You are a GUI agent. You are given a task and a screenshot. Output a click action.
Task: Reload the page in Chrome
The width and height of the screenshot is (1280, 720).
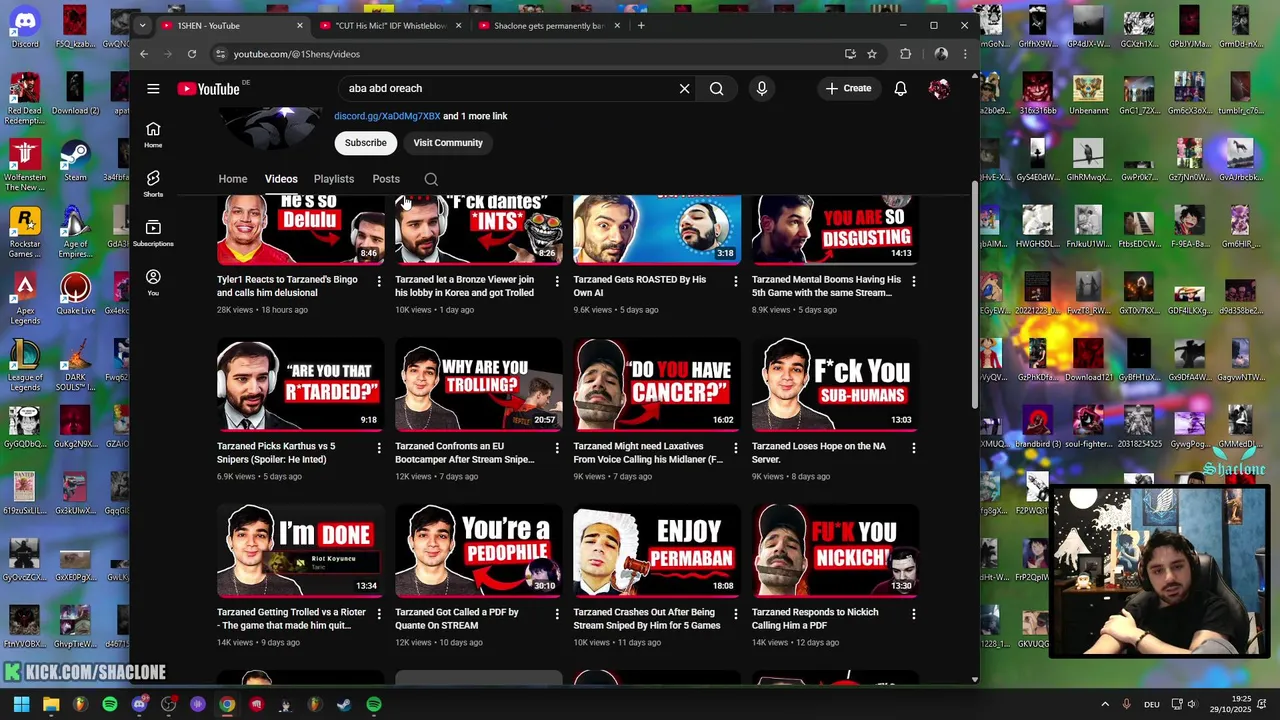pyautogui.click(x=192, y=54)
